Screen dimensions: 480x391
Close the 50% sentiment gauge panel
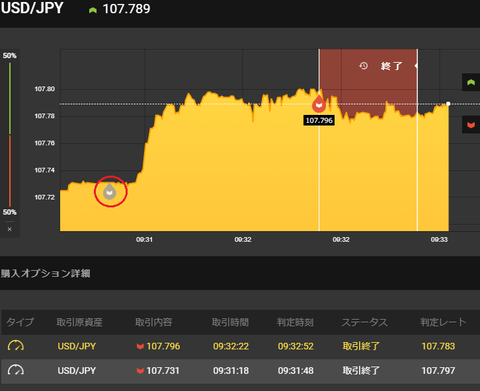(10, 229)
